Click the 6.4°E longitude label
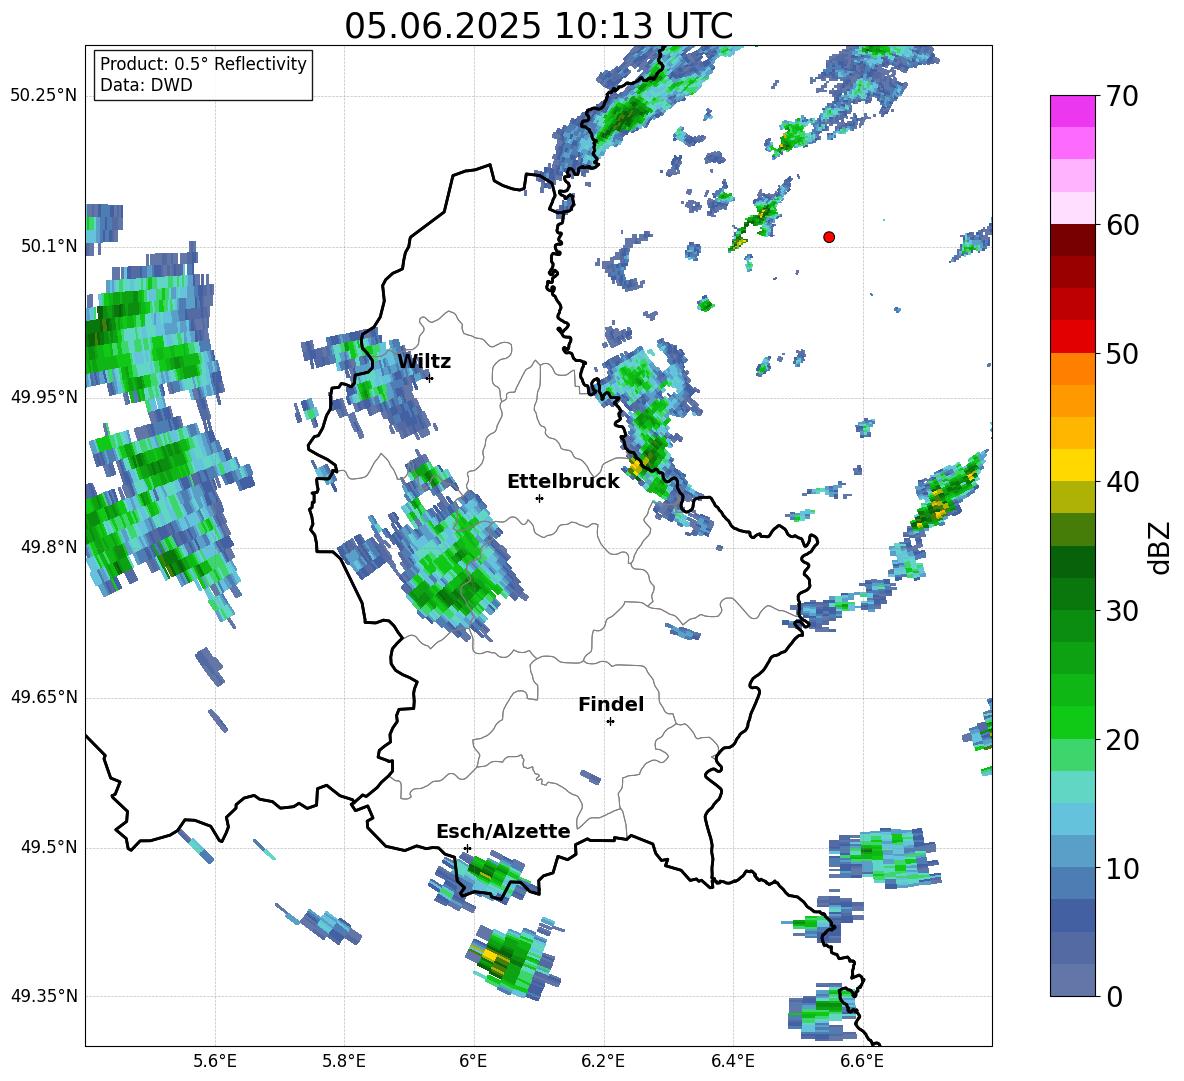Image resolution: width=1184 pixels, height=1081 pixels. [732, 1061]
